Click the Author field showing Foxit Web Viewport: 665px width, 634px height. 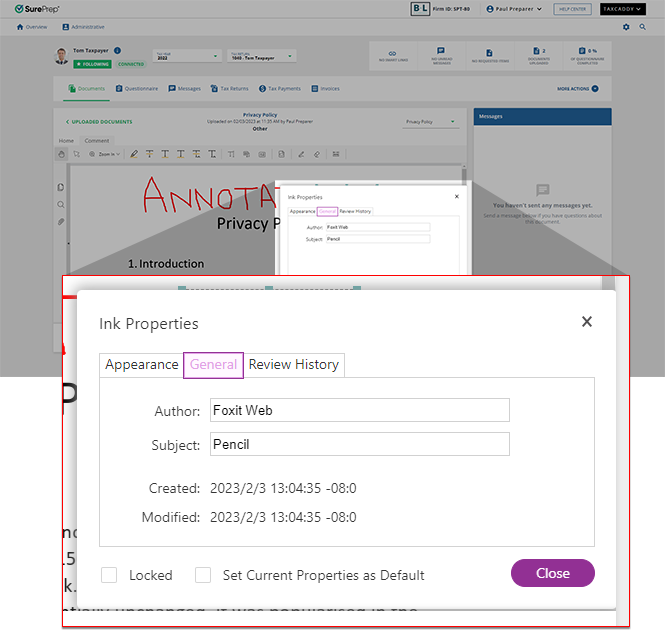(x=360, y=410)
